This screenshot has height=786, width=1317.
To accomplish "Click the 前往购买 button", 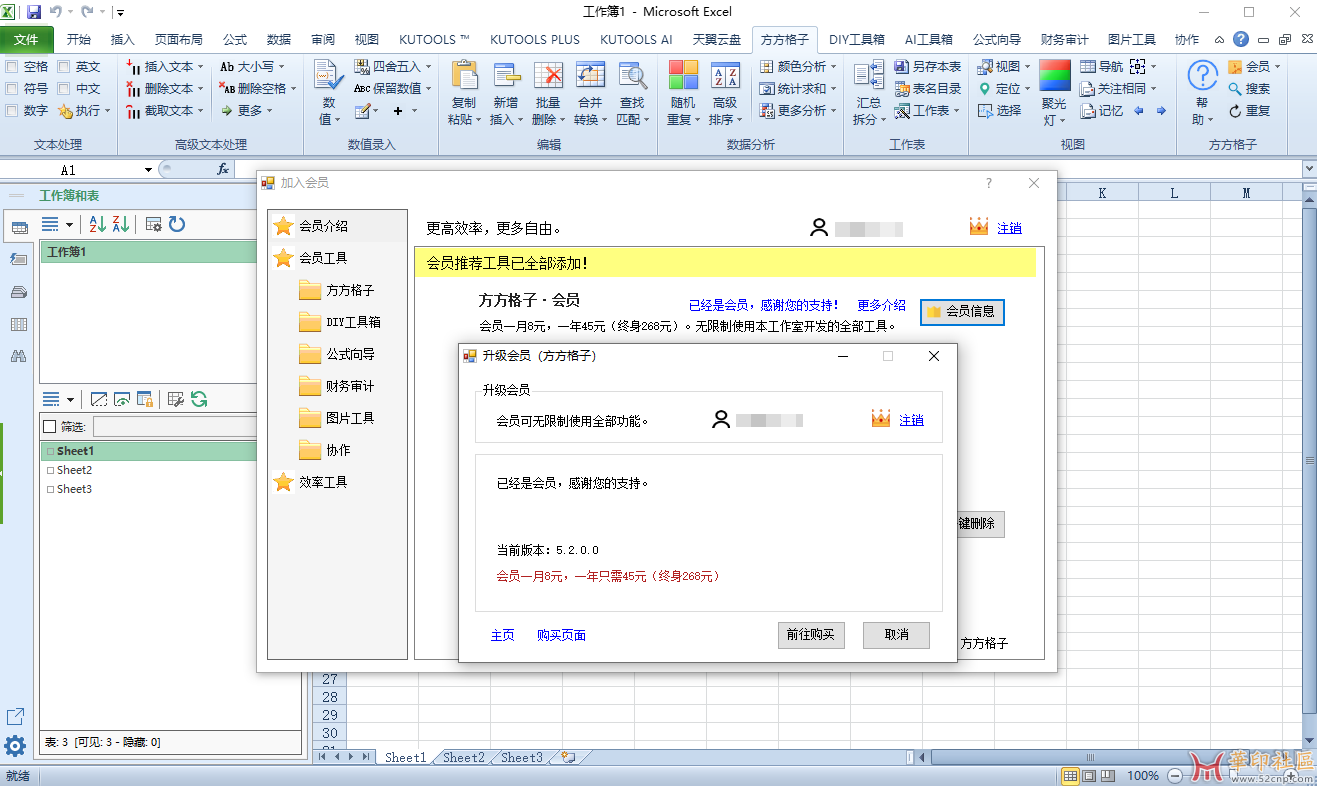I will pos(811,635).
